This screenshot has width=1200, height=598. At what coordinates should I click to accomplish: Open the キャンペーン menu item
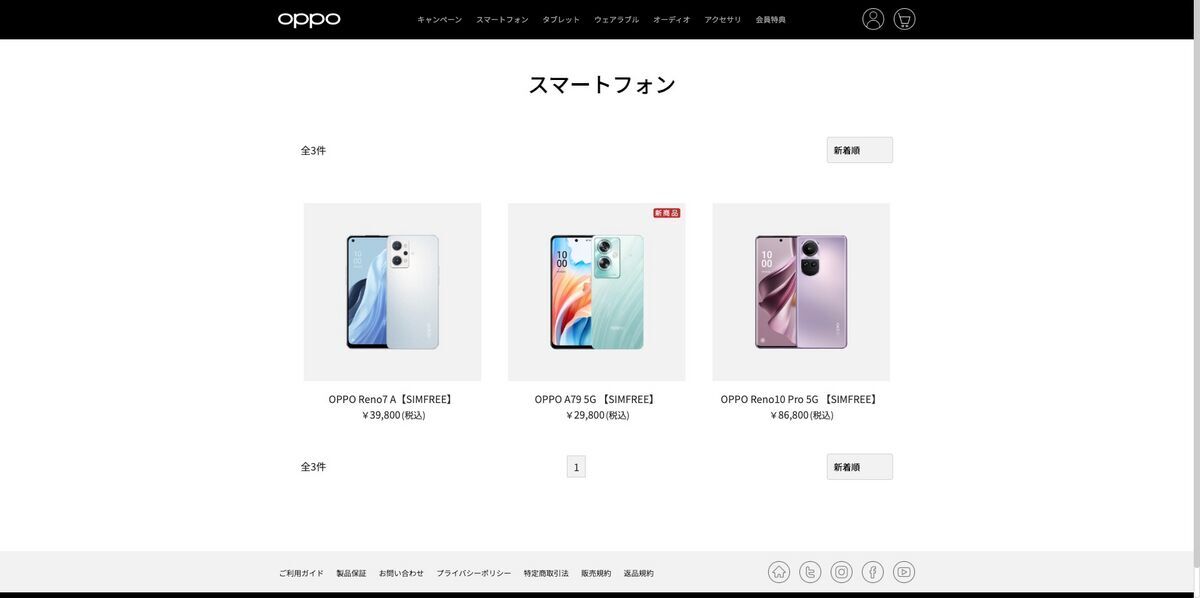coord(440,20)
